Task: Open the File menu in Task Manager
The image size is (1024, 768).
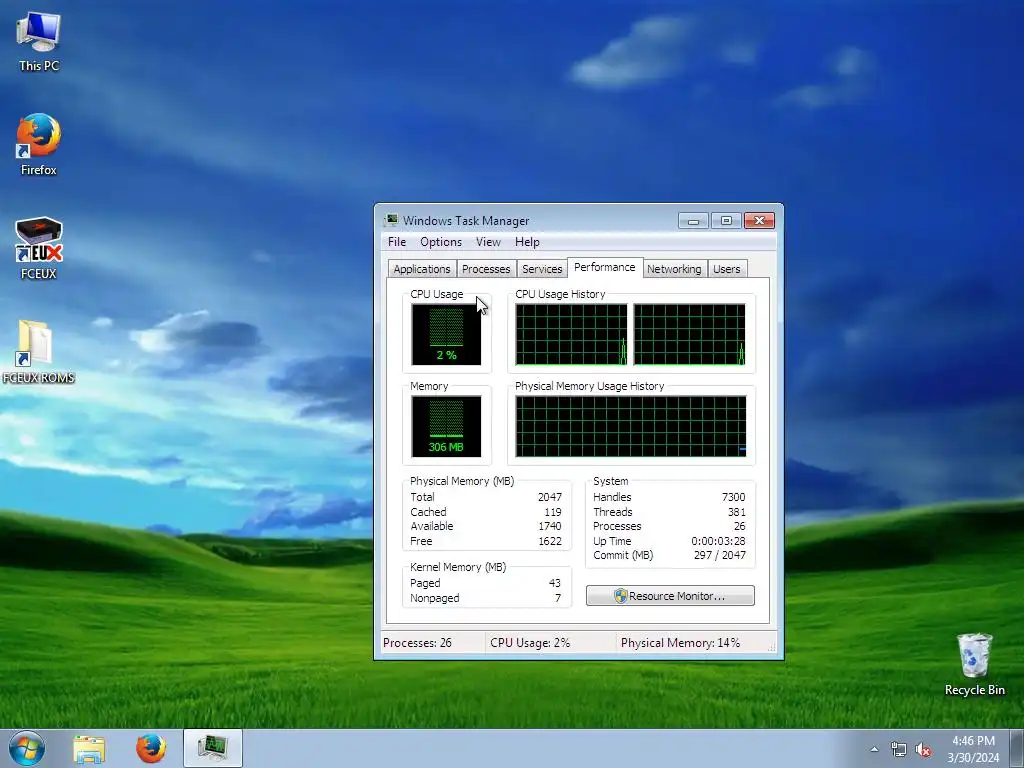Action: [396, 242]
